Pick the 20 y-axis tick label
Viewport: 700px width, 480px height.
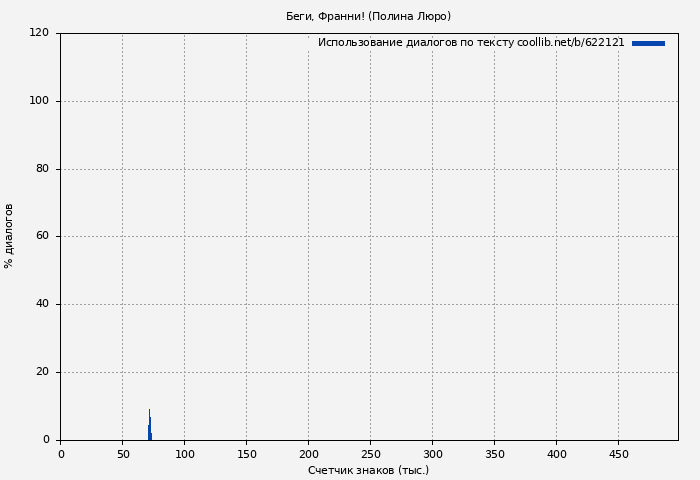[x=42, y=372]
